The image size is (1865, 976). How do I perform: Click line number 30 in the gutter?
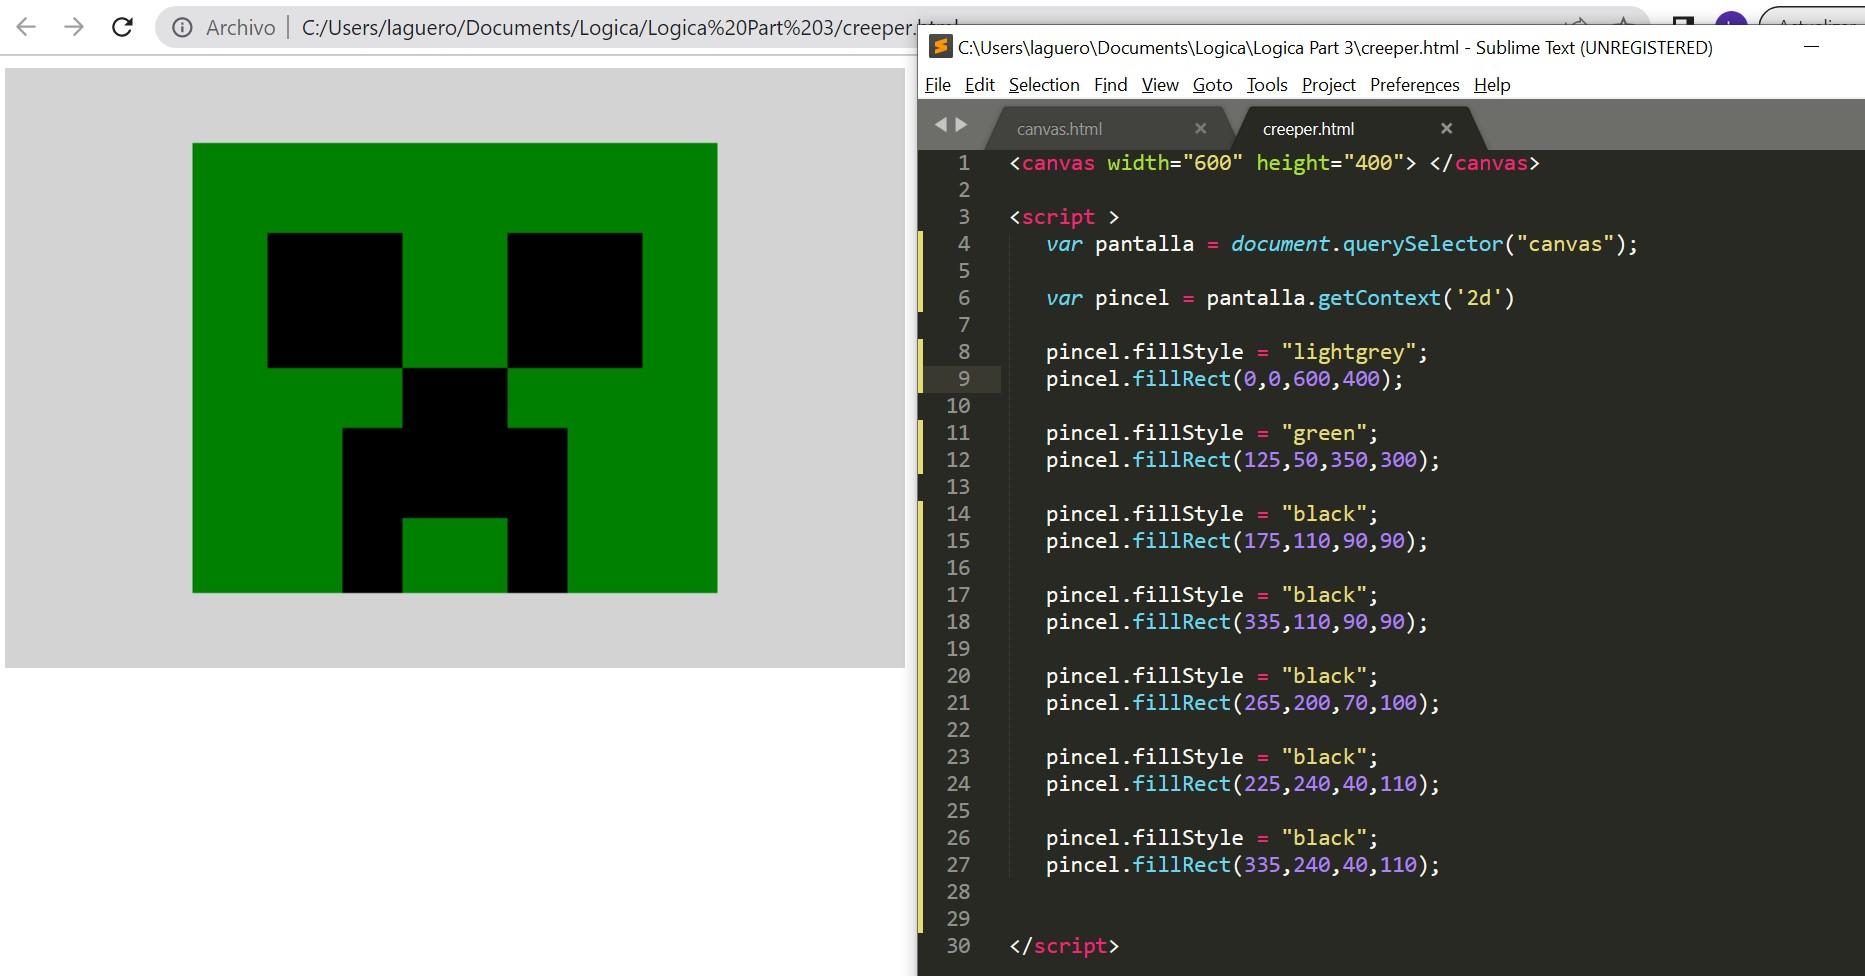click(958, 946)
